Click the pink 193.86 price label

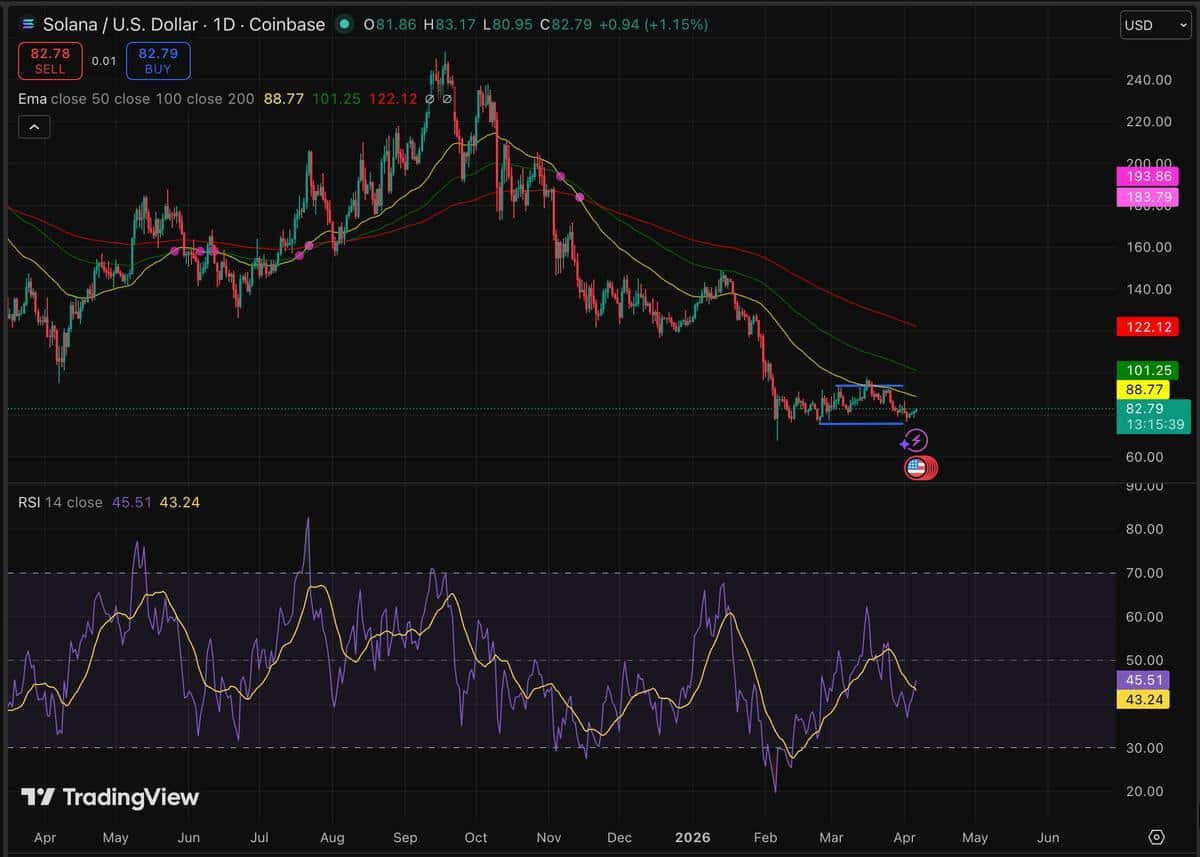[1147, 176]
